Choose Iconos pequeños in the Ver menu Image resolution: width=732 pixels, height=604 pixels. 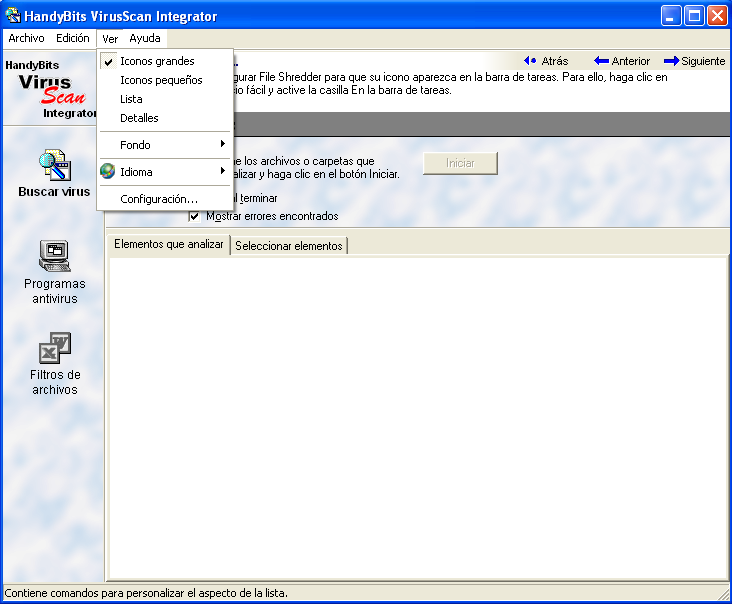pos(165,80)
